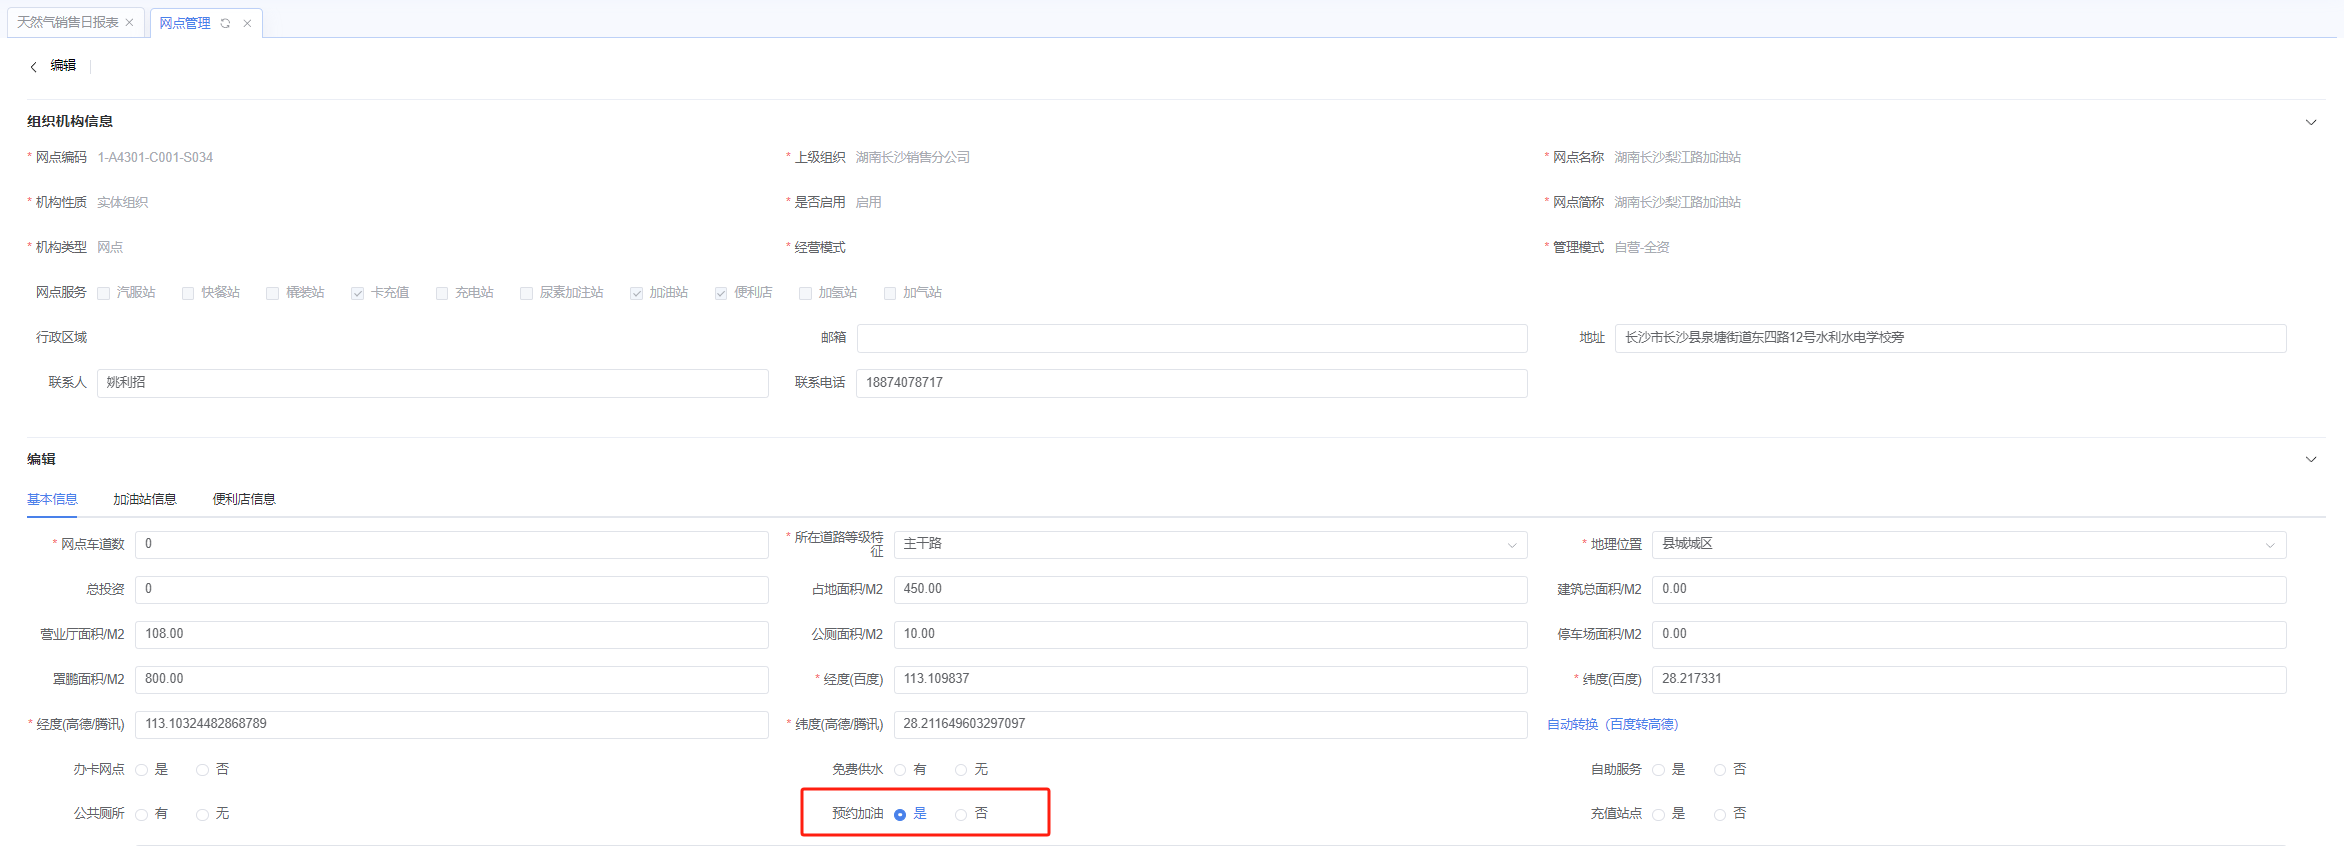
Task: Select 有 for 免费供水
Action: pos(900,770)
